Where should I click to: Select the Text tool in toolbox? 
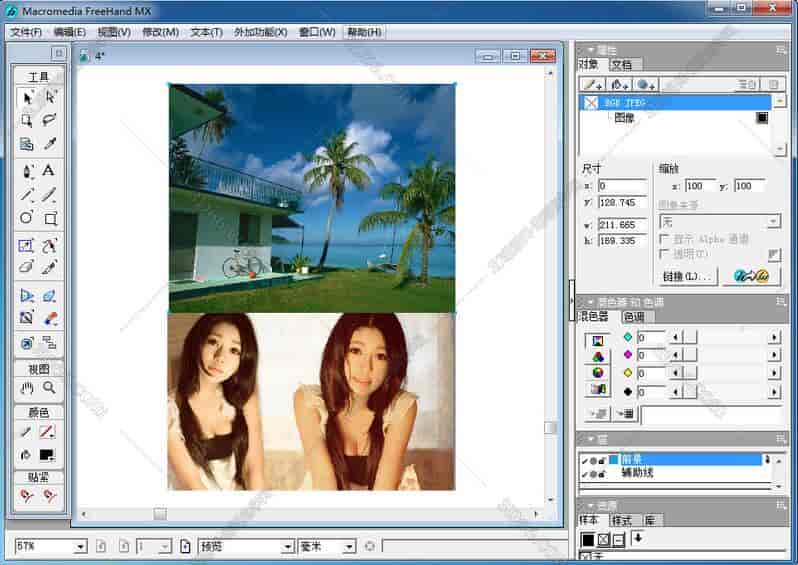(48, 170)
